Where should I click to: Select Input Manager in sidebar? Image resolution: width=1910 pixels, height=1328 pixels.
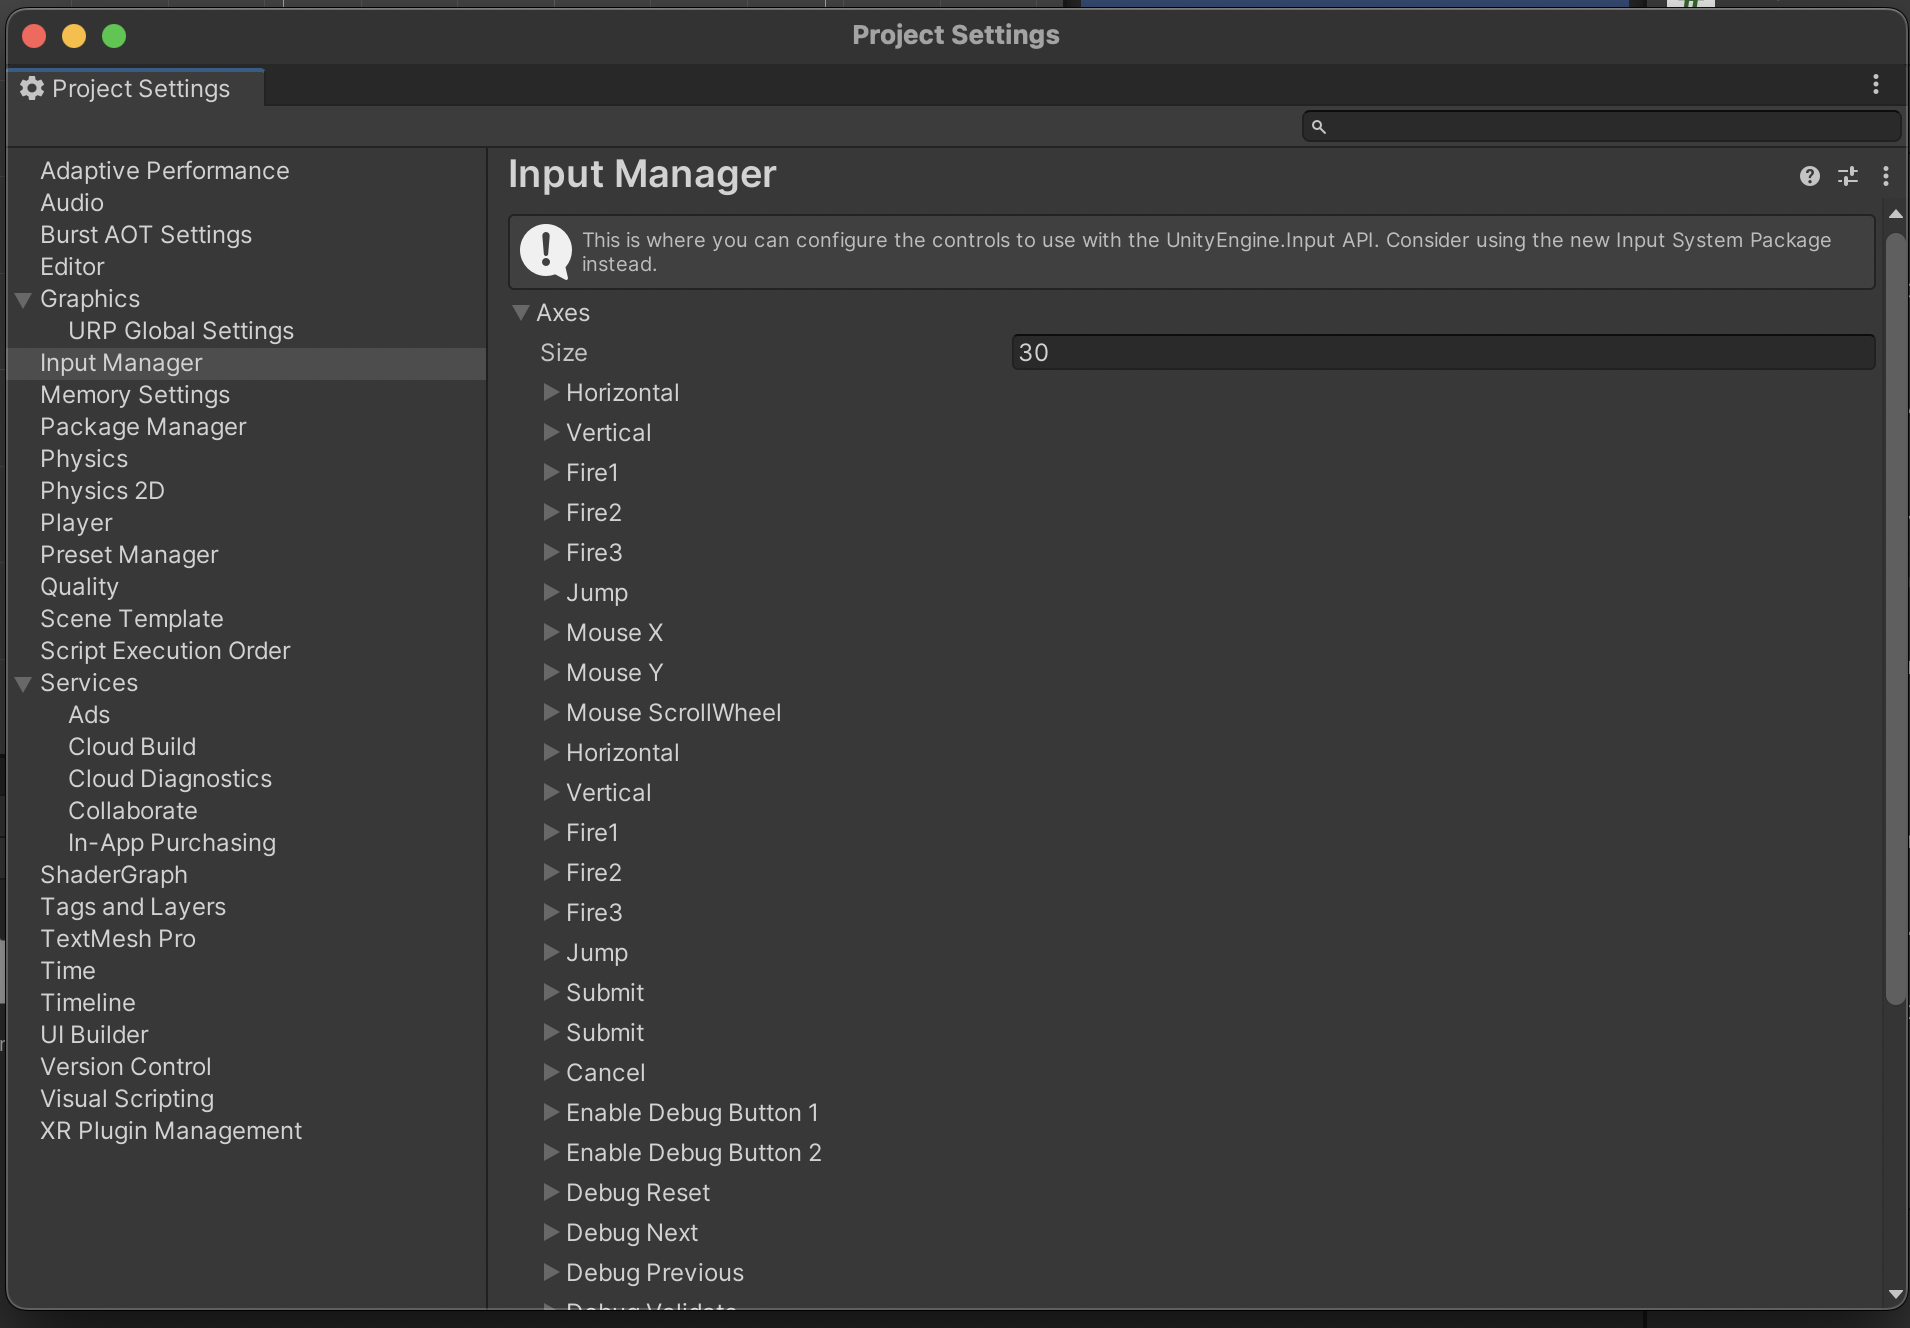(x=121, y=363)
